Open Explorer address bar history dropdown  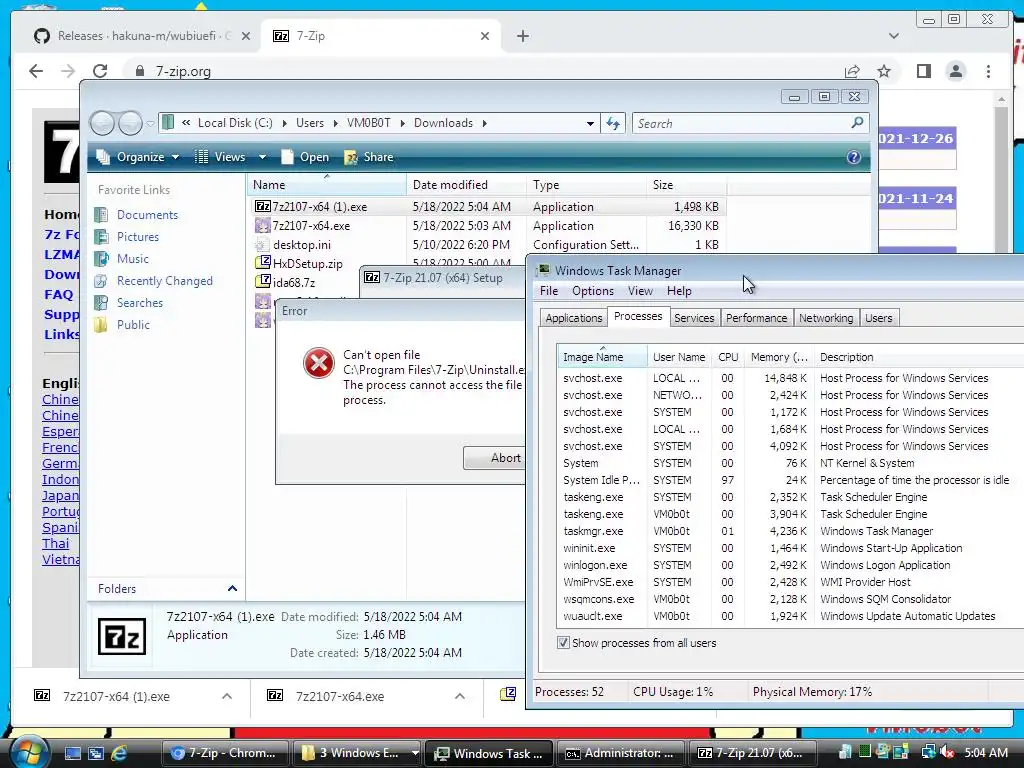click(x=590, y=123)
